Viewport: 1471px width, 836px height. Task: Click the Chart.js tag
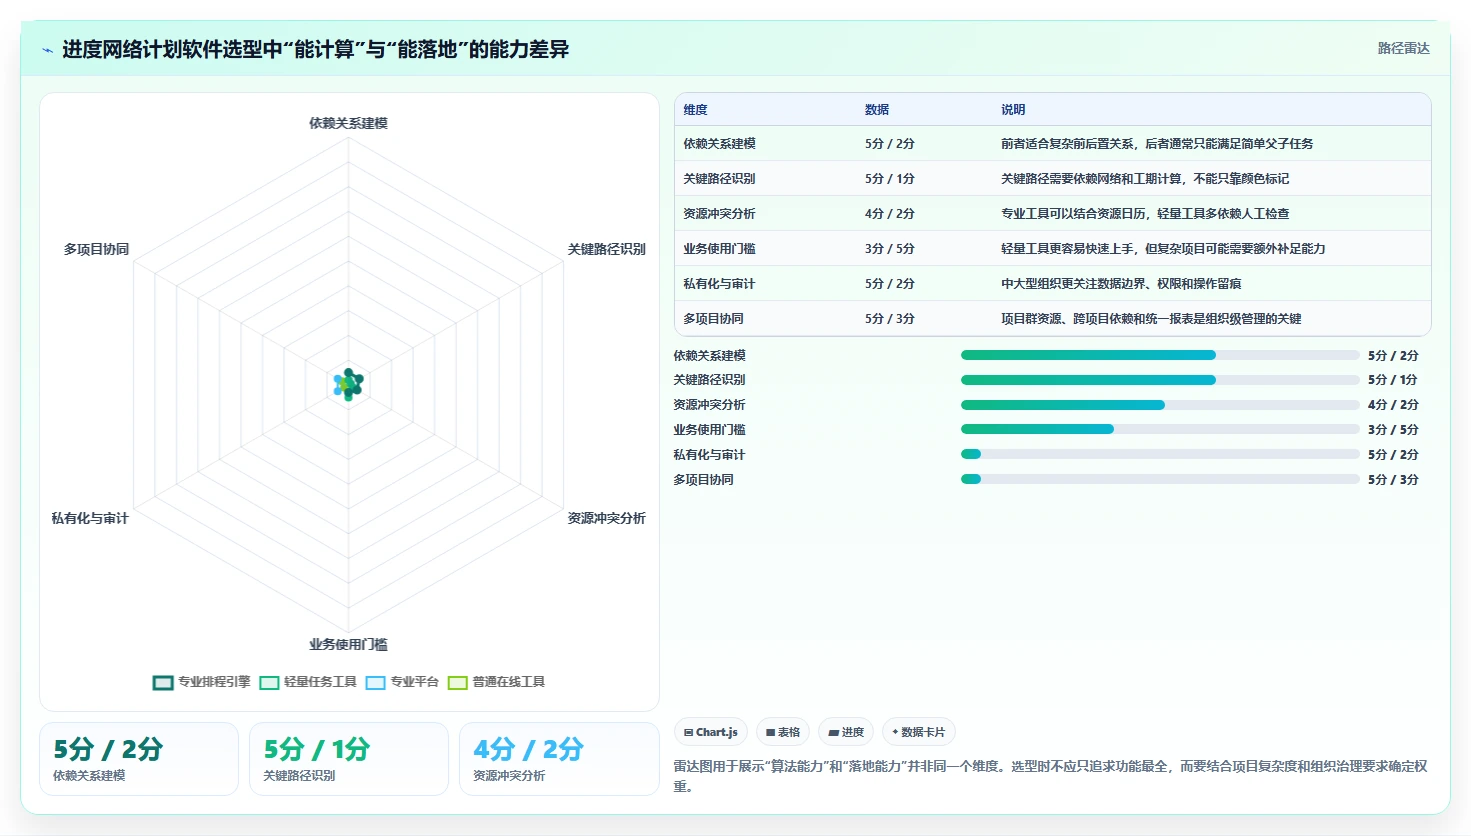[x=711, y=732]
